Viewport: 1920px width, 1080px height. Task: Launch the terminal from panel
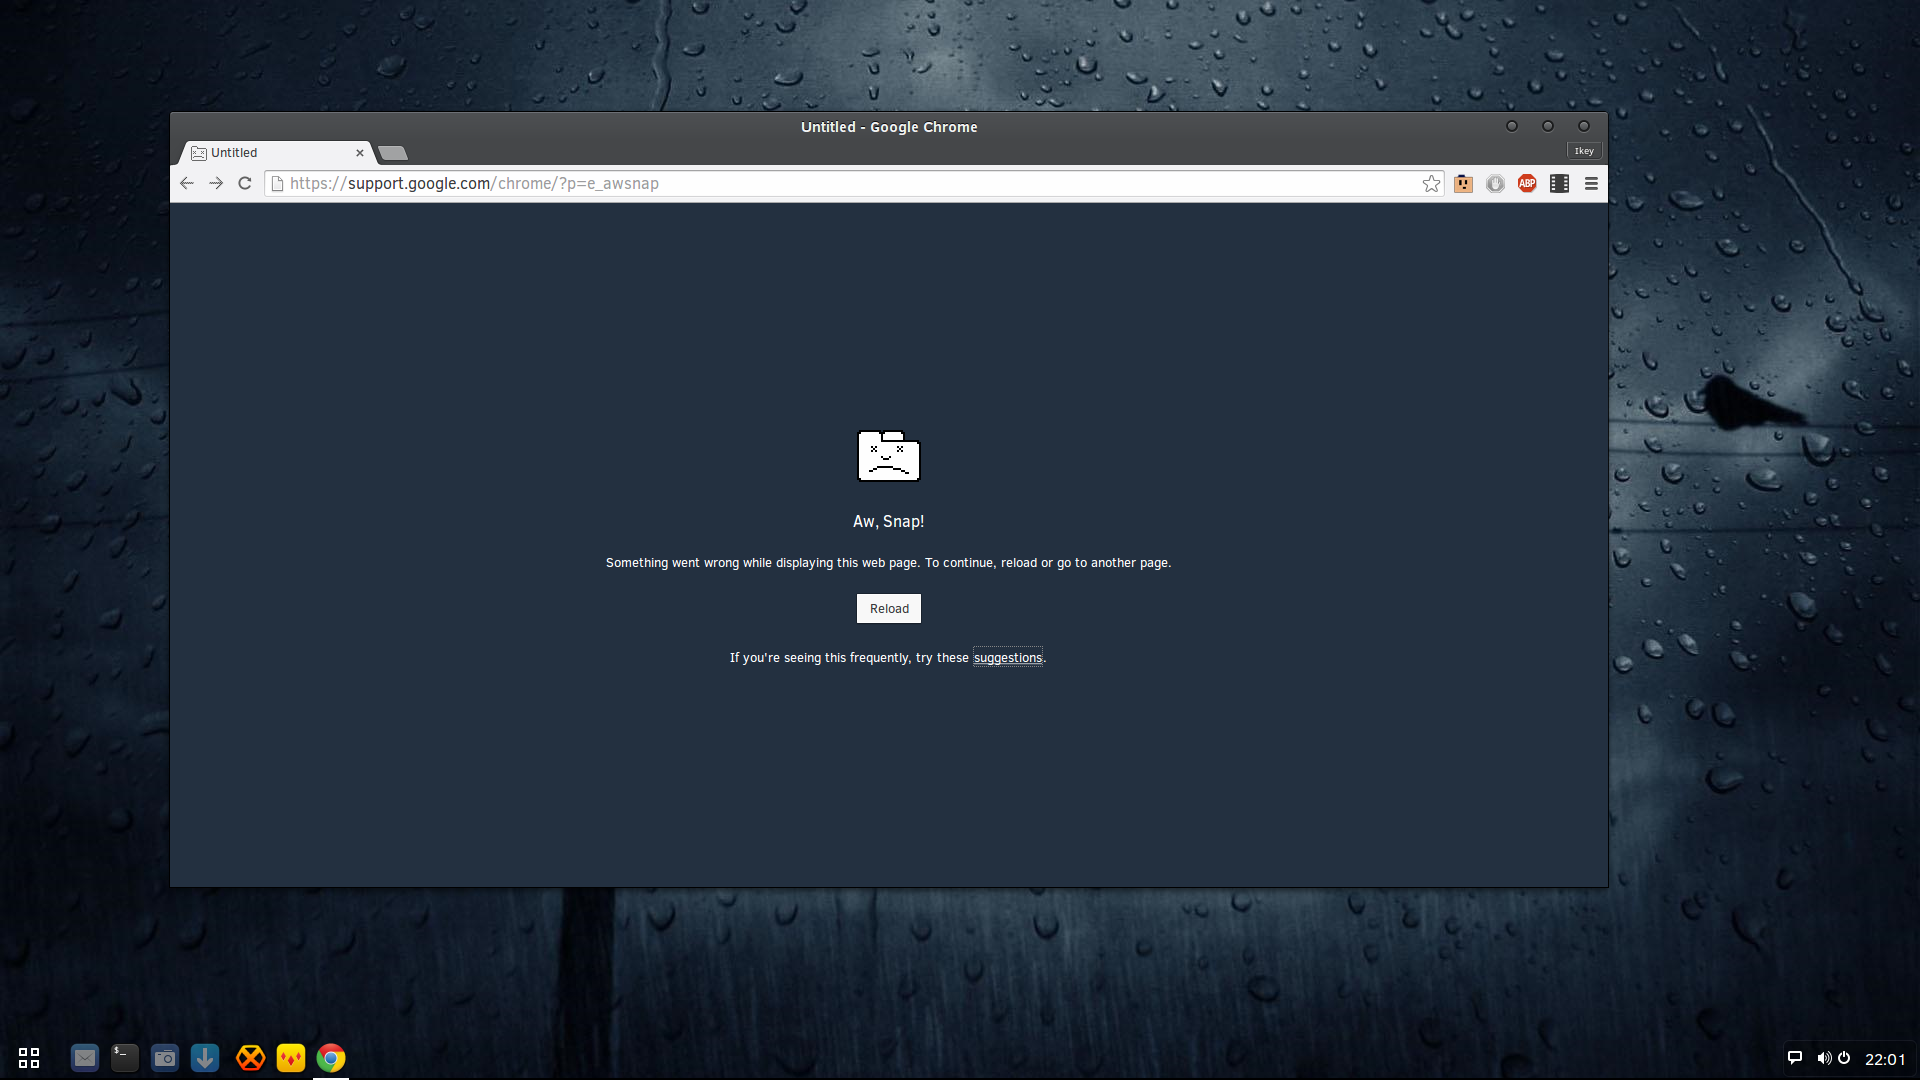(x=125, y=1057)
